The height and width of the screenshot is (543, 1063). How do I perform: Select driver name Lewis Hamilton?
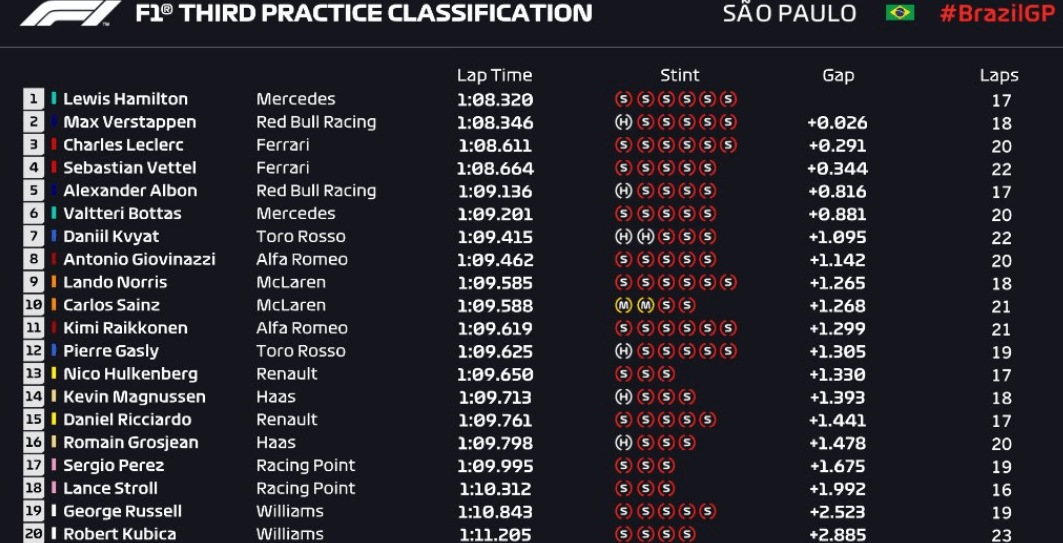click(125, 99)
